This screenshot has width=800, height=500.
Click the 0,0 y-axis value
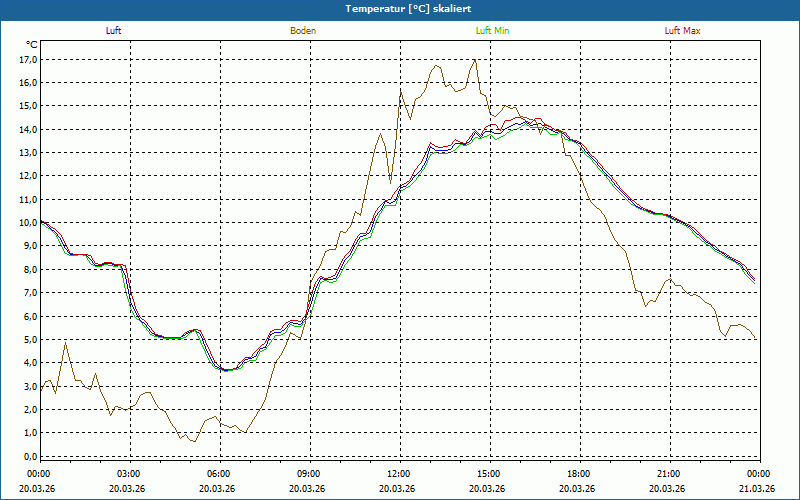coord(30,456)
